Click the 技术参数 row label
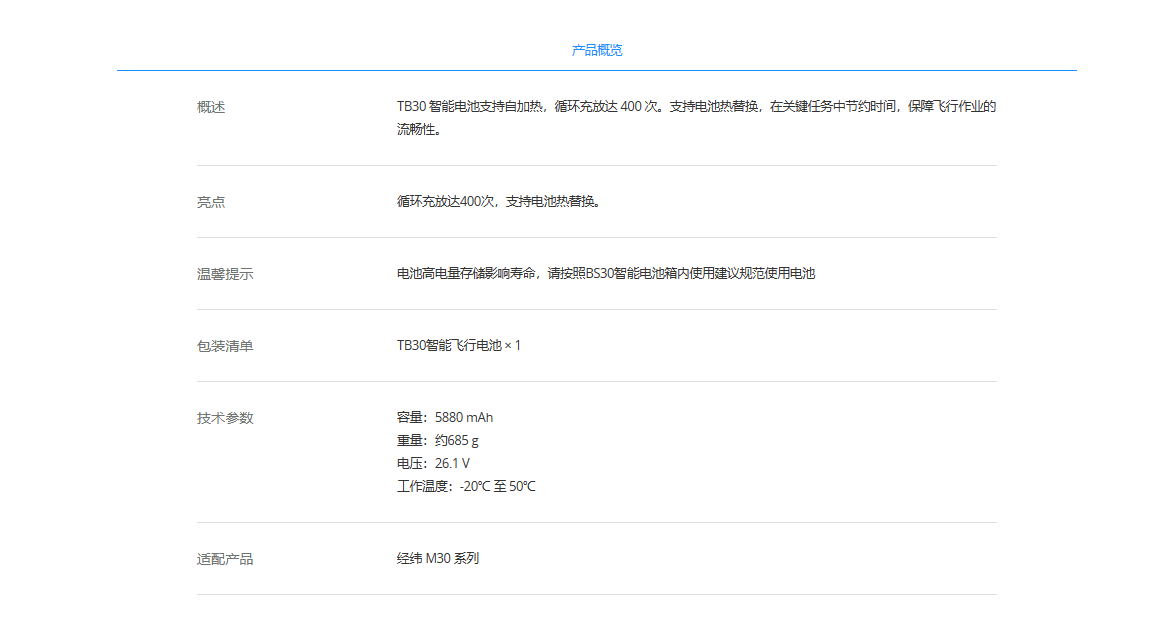This screenshot has width=1153, height=617. [x=225, y=418]
